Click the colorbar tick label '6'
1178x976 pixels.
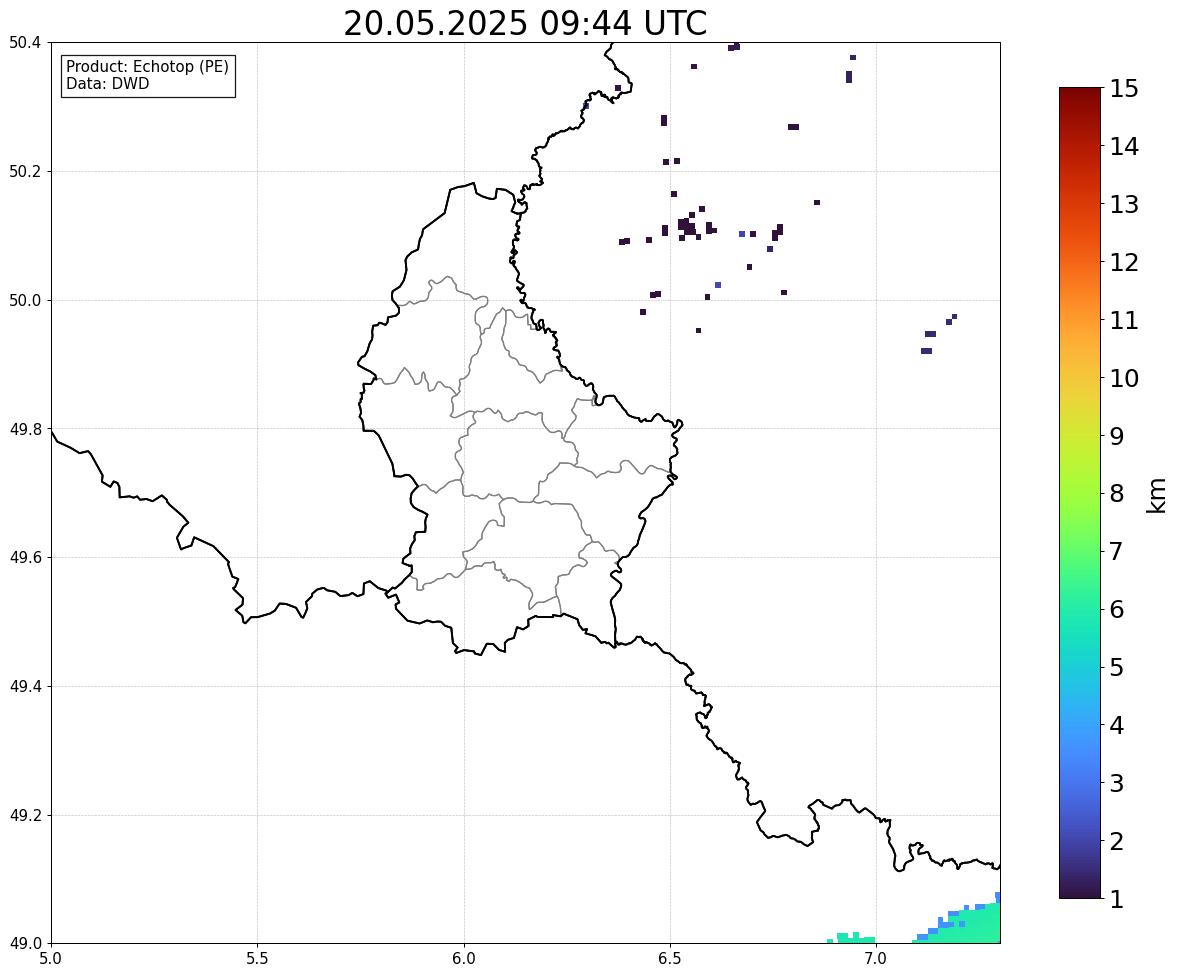[1117, 609]
